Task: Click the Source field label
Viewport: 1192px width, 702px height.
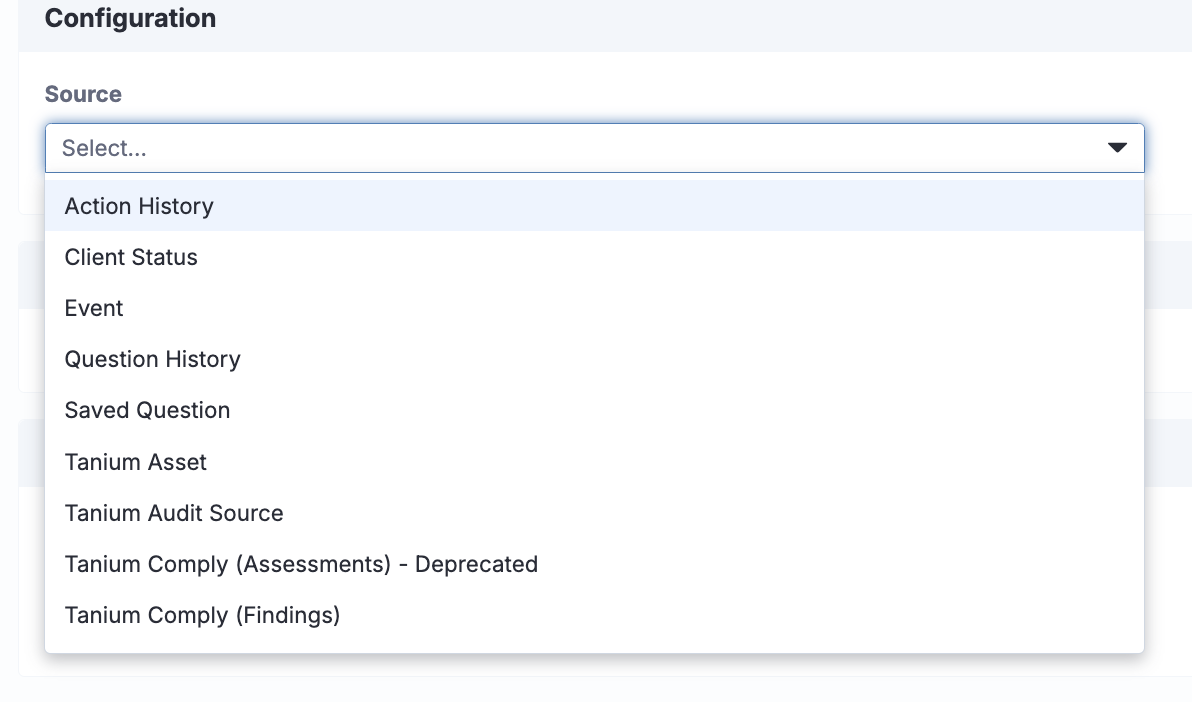Action: tap(83, 94)
